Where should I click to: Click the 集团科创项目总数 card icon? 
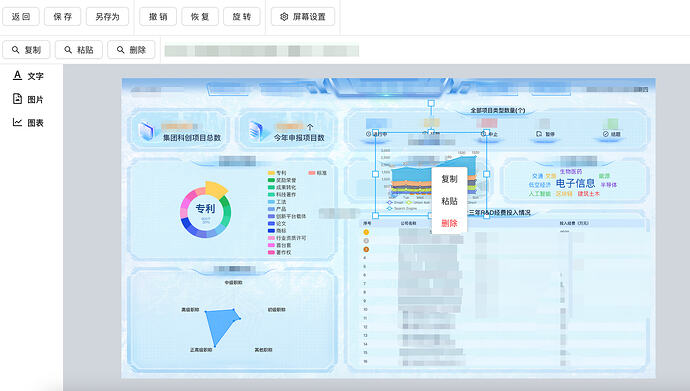[x=147, y=131]
